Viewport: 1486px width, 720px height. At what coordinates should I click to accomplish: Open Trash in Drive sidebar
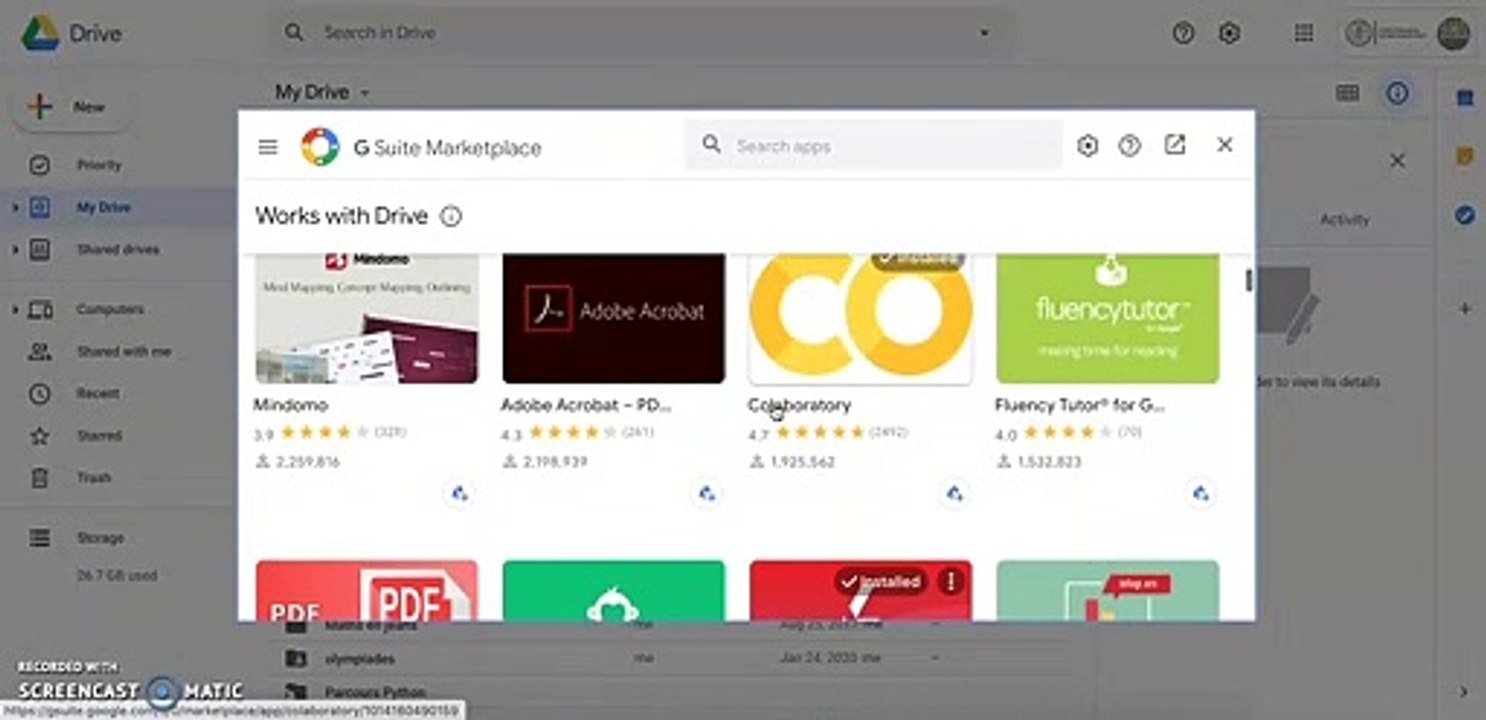click(94, 478)
